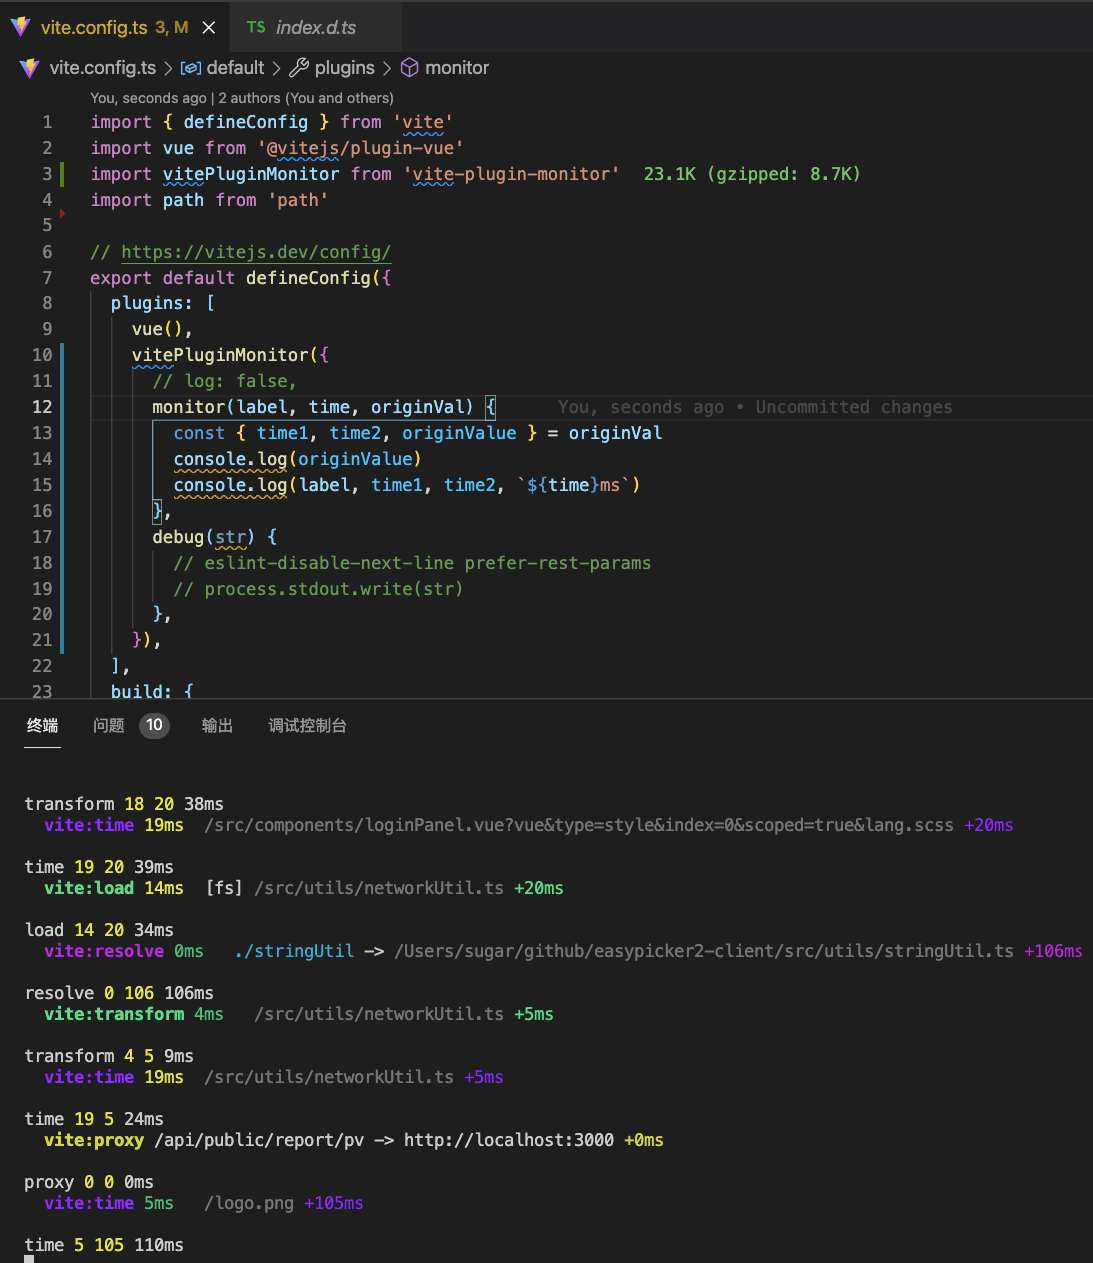The width and height of the screenshot is (1093, 1263).
Task: Click 'transform 18 20 38ms' terminal line
Action: (124, 804)
